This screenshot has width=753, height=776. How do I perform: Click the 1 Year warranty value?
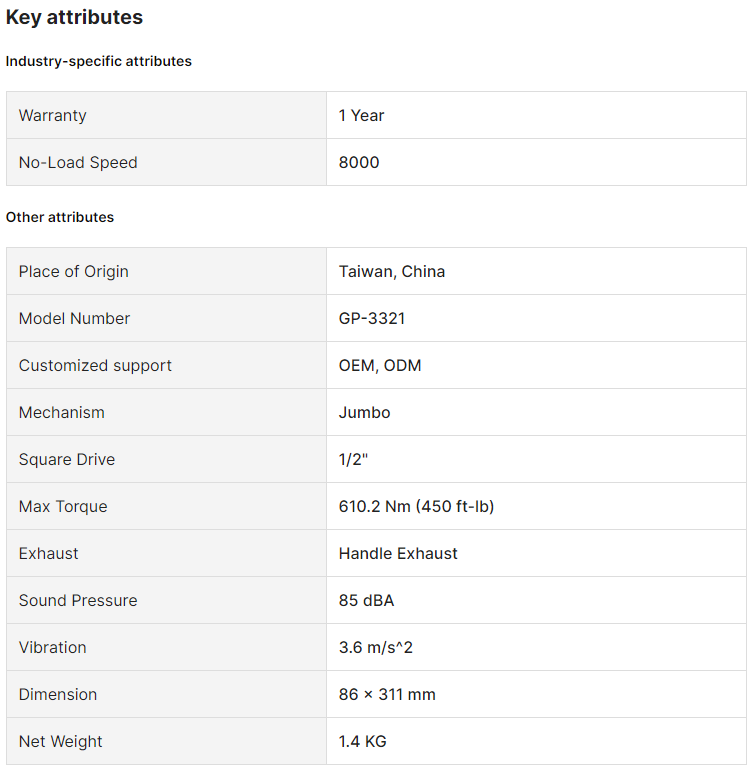point(361,115)
